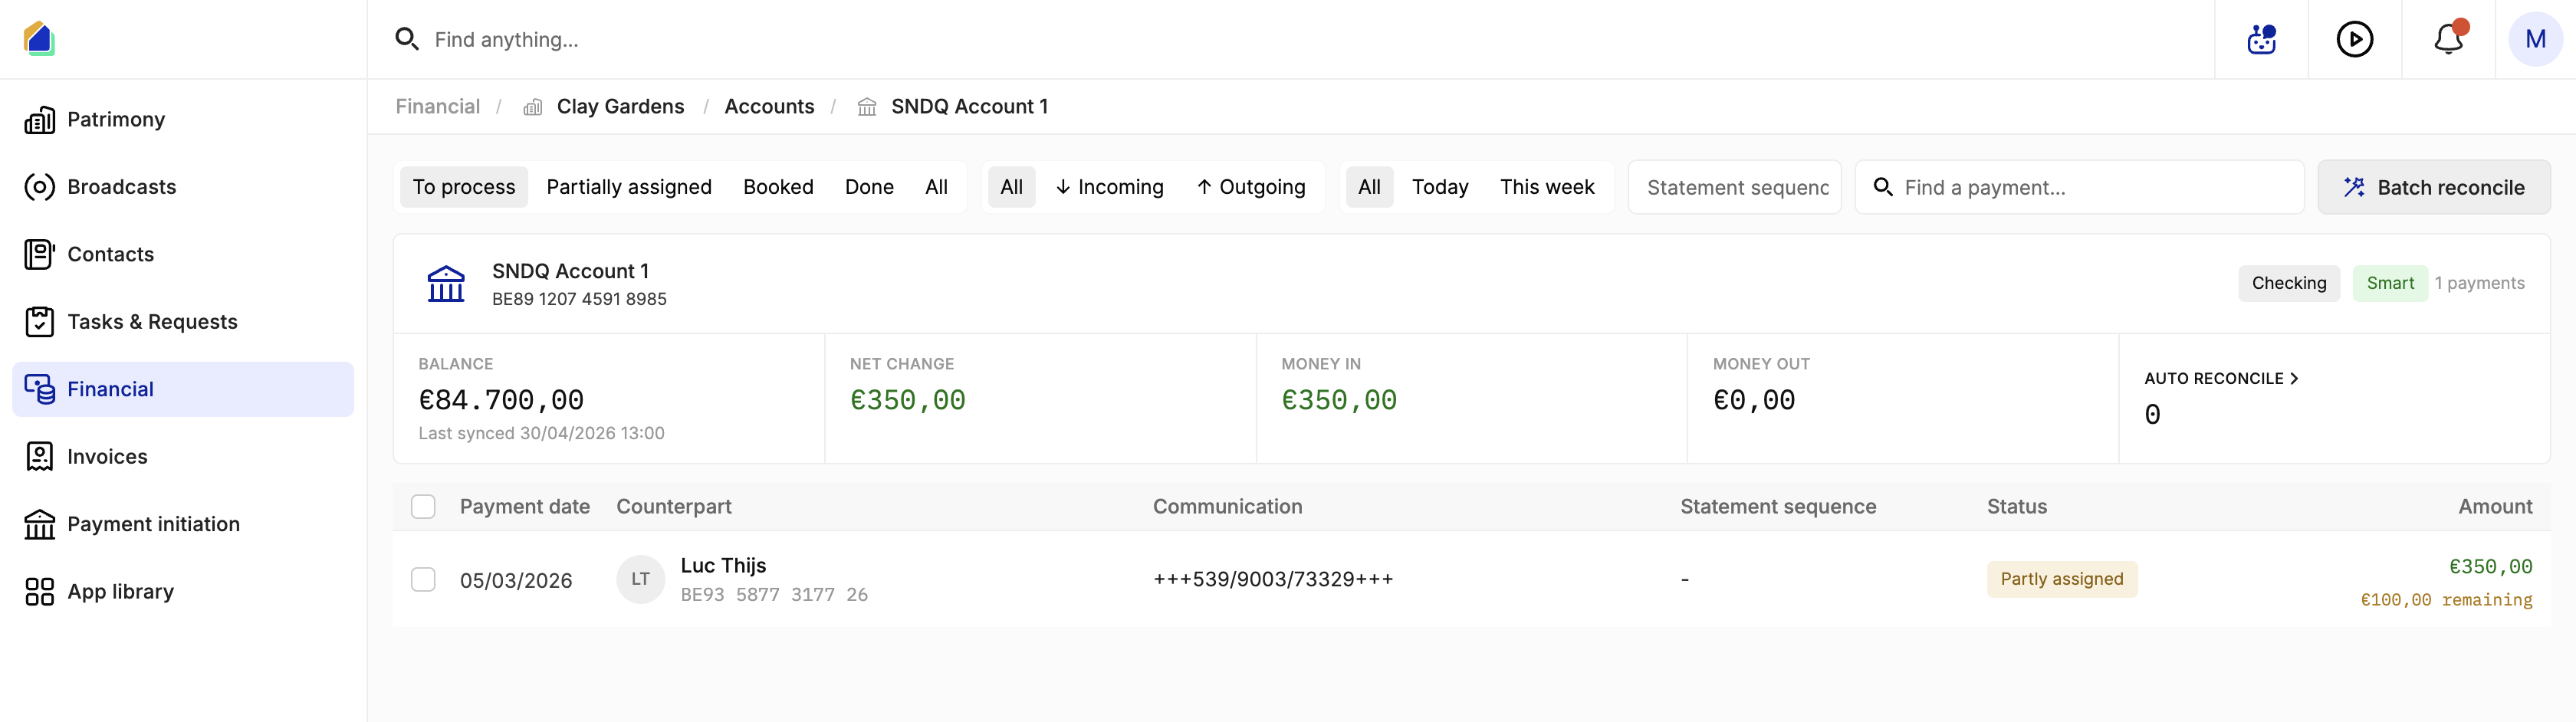
Task: Click communication +++539/9003/73329+++
Action: click(1272, 580)
